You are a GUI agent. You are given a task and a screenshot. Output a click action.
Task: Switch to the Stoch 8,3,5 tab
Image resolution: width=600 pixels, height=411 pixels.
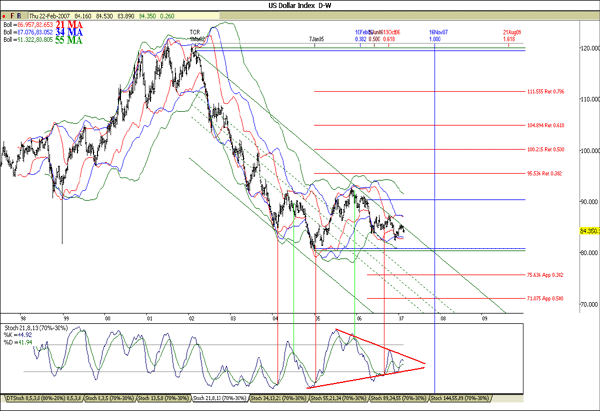click(110, 398)
